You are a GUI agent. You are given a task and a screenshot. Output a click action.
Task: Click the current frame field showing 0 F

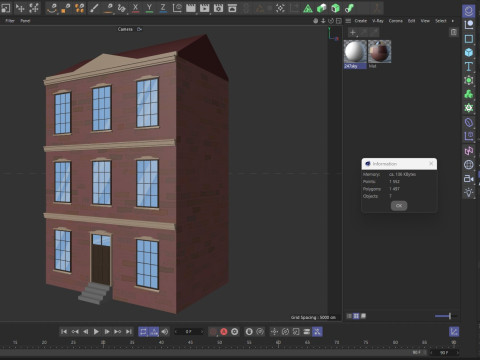coord(189,332)
